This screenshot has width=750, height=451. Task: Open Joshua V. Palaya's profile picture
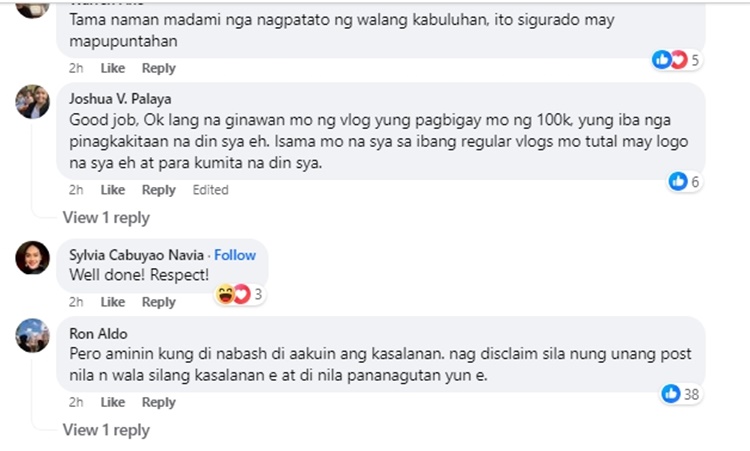point(33,102)
